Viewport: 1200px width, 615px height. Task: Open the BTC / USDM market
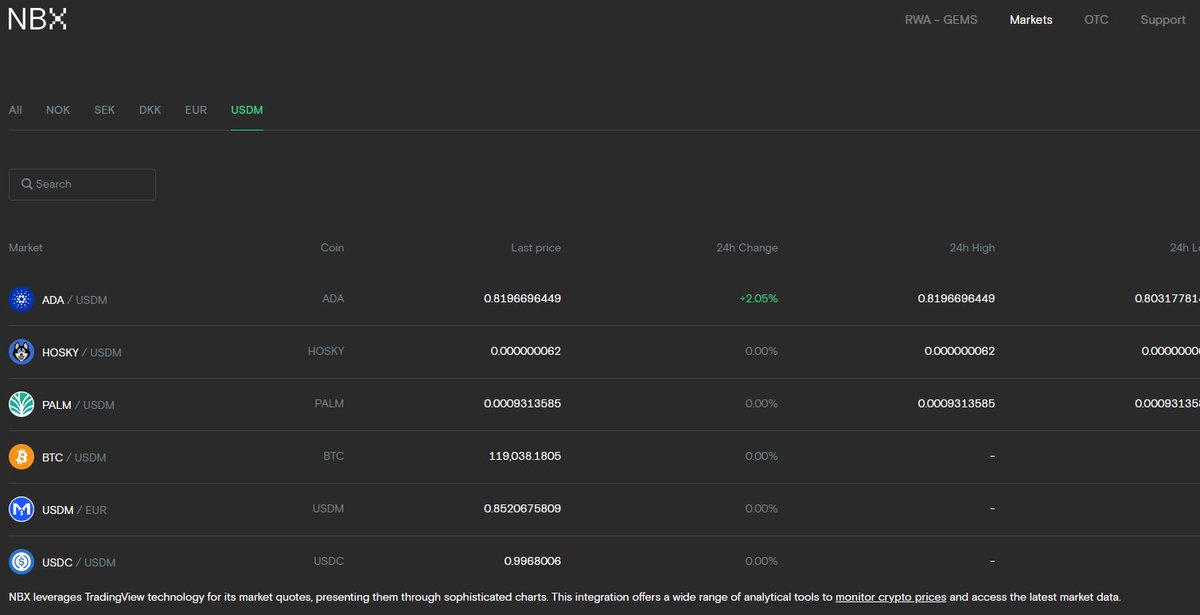click(74, 457)
